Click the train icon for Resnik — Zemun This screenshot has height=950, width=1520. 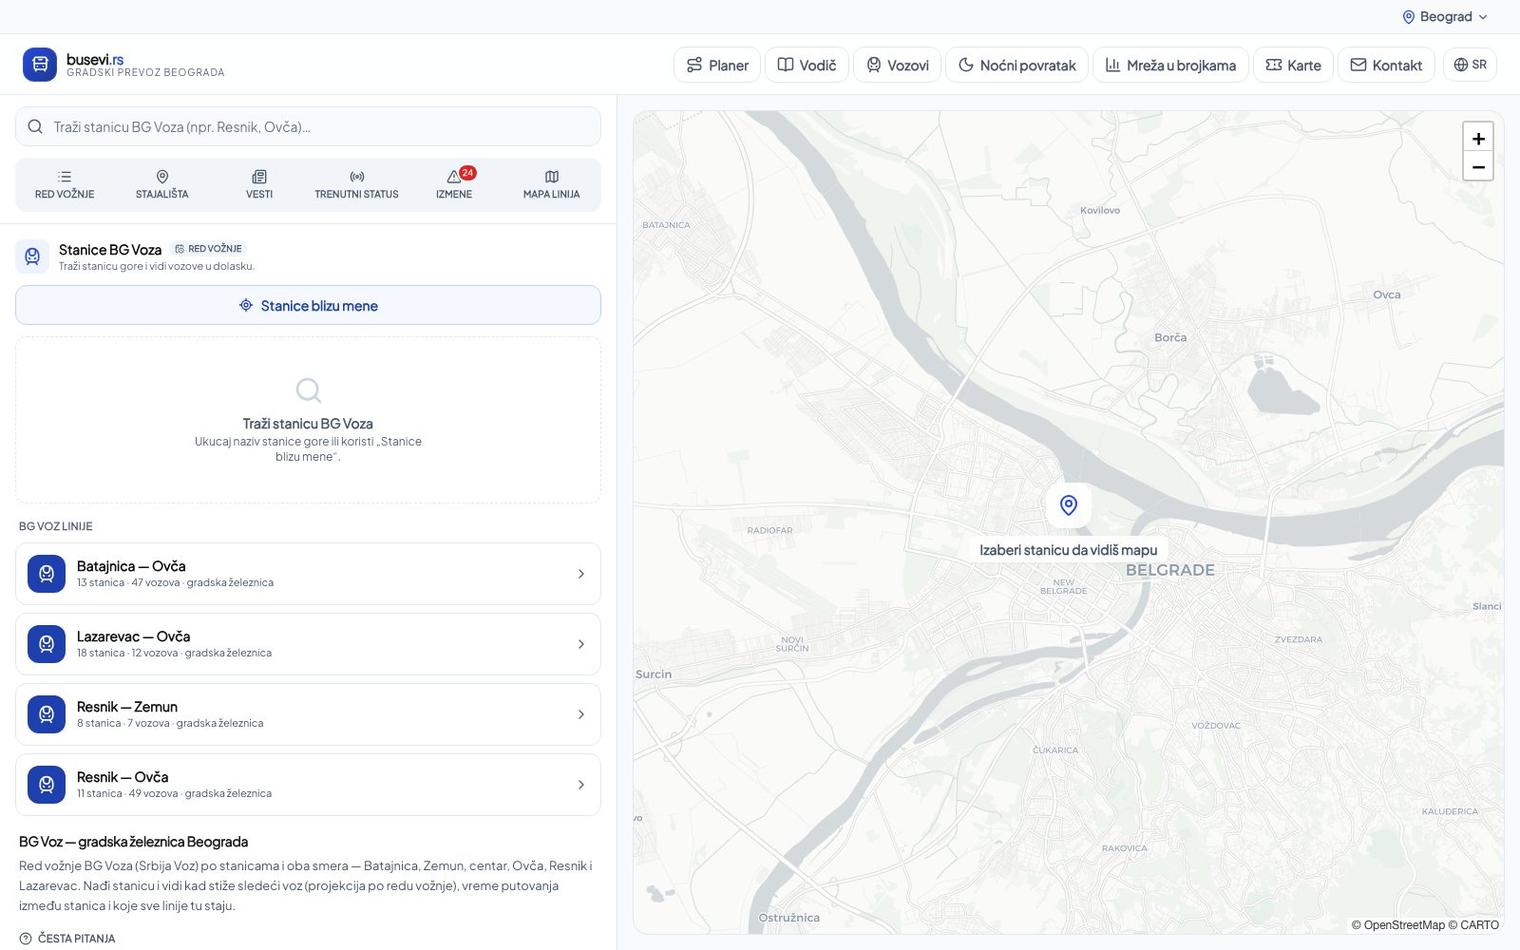[x=46, y=714]
